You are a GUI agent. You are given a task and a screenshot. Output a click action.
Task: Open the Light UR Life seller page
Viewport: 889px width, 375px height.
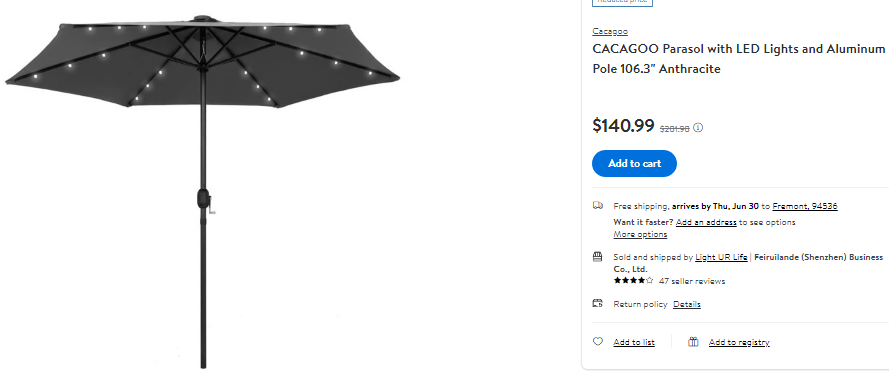coord(721,257)
